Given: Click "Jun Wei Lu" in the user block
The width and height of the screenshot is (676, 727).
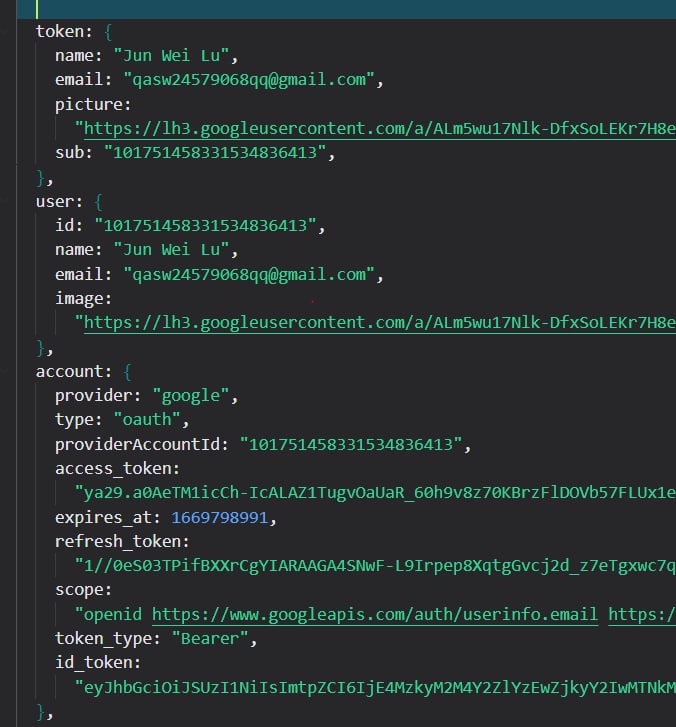Looking at the screenshot, I should (172, 250).
